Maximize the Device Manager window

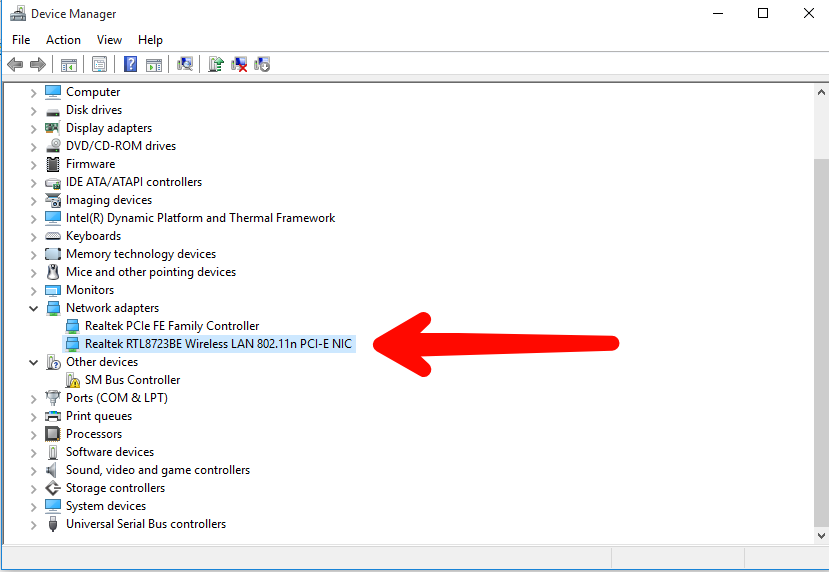point(763,13)
